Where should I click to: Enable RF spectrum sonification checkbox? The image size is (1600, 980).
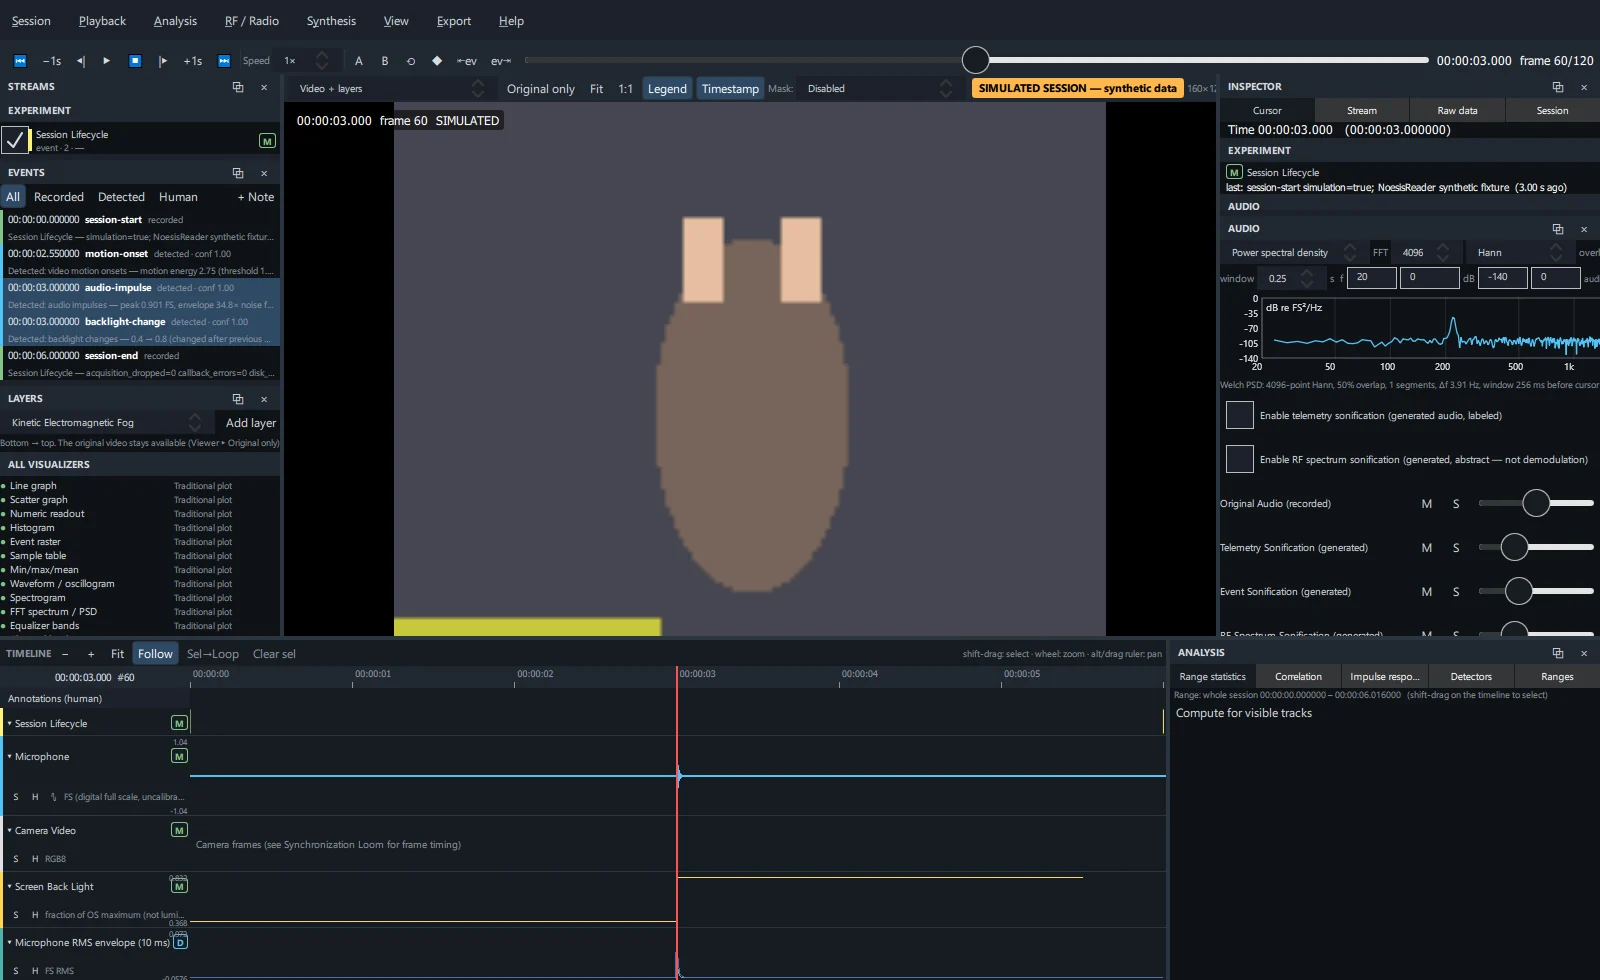coord(1240,459)
